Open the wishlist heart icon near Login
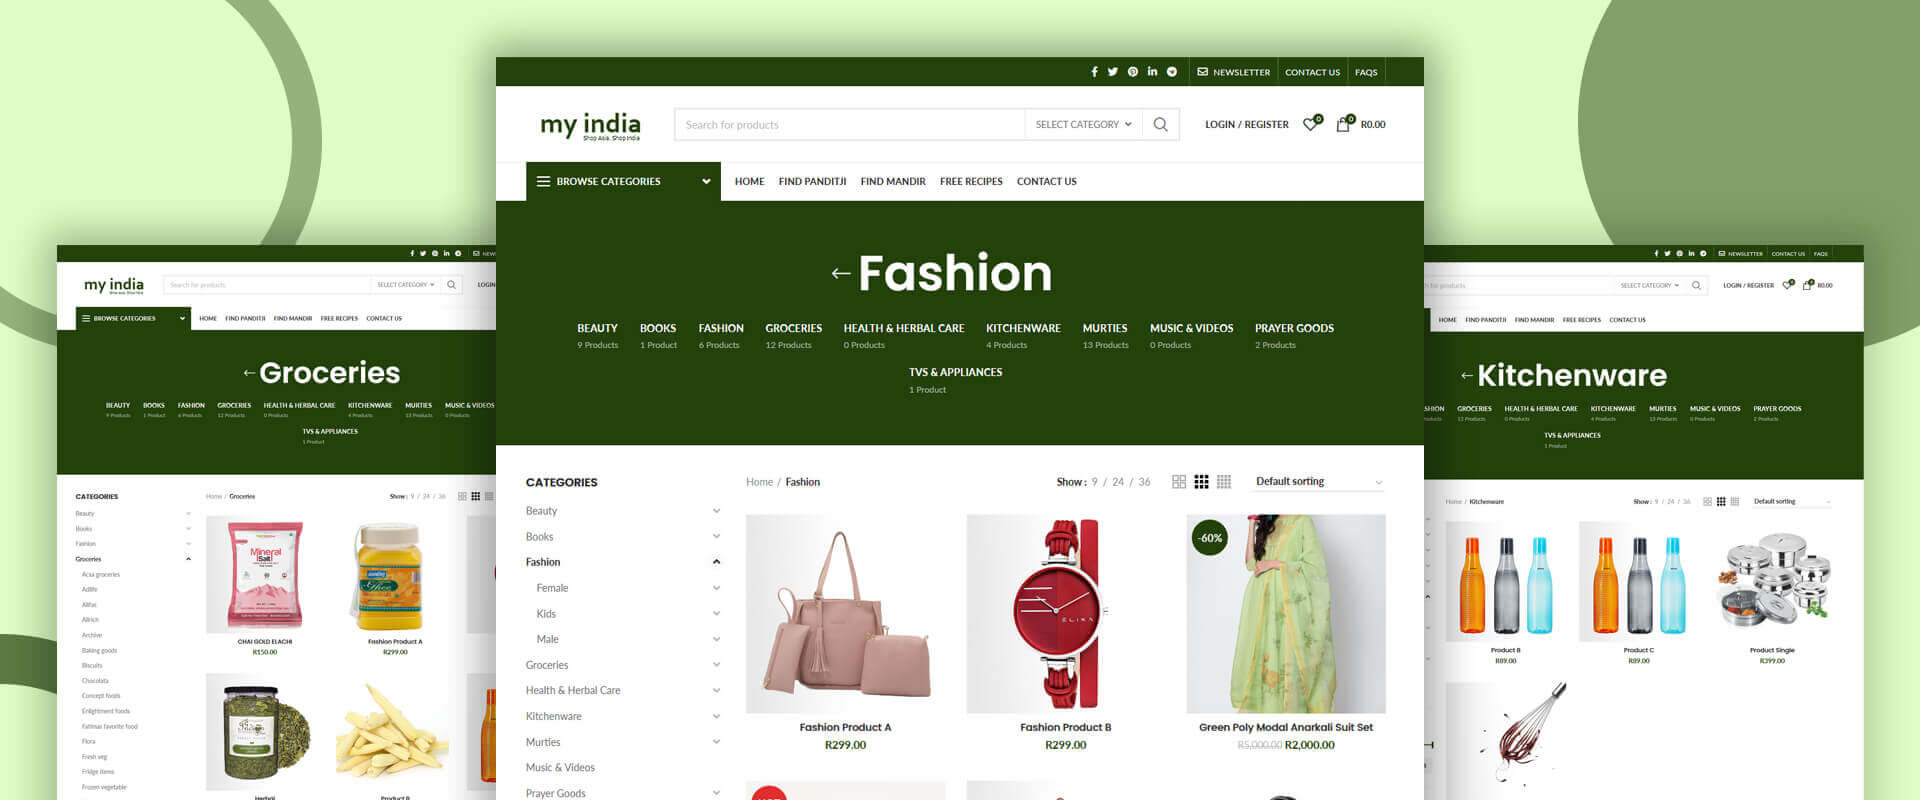Viewport: 1920px width, 800px height. coord(1311,124)
